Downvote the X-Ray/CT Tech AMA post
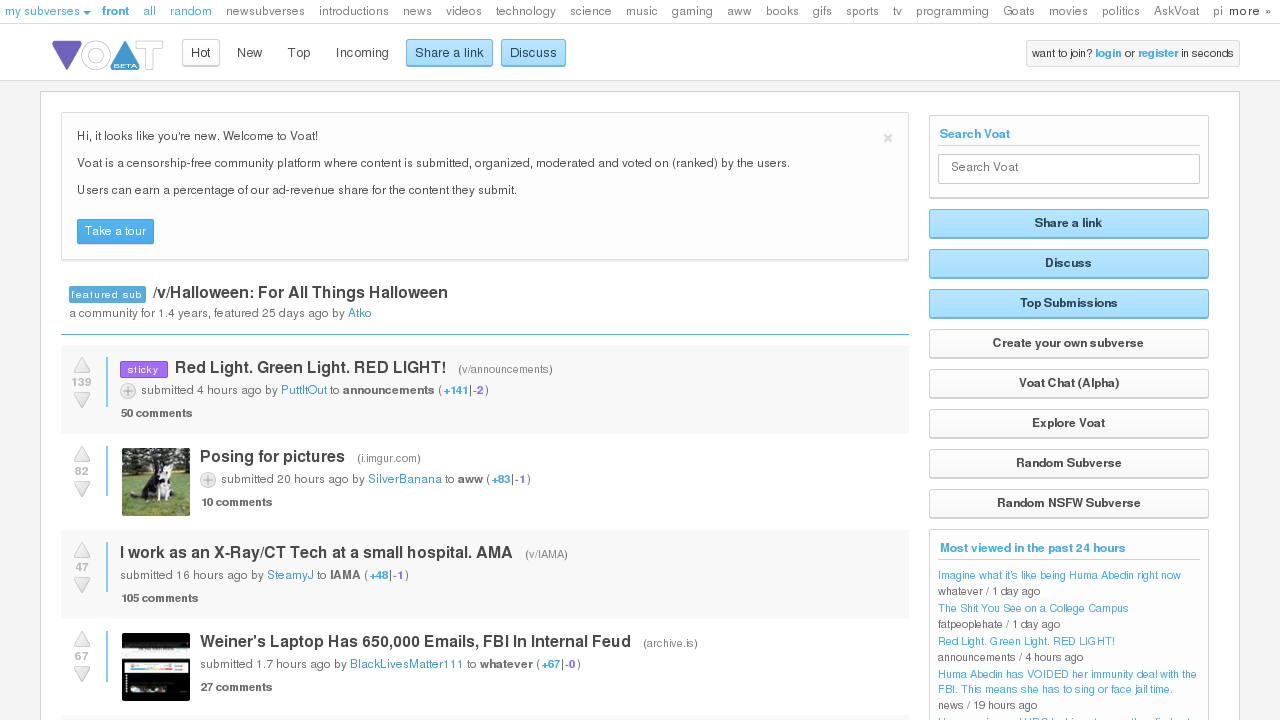 [x=82, y=585]
